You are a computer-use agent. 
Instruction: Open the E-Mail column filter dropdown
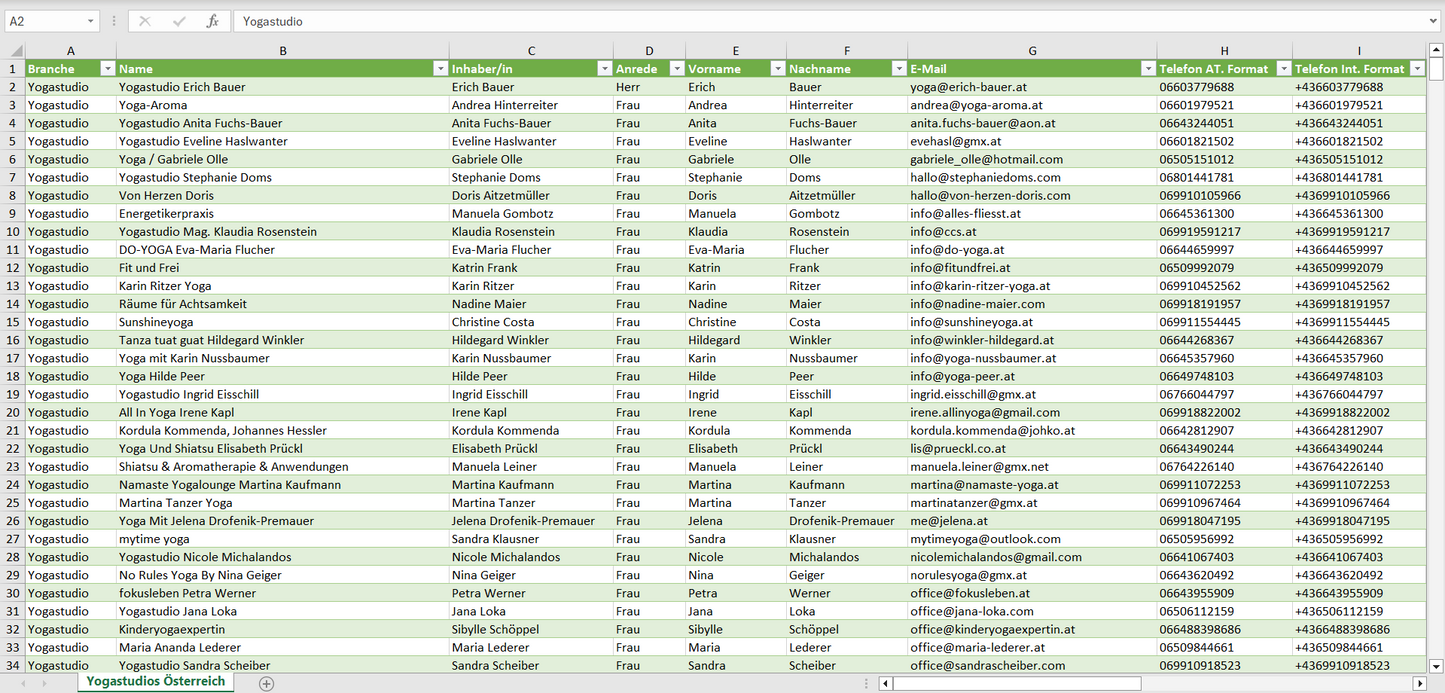[x=1147, y=69]
